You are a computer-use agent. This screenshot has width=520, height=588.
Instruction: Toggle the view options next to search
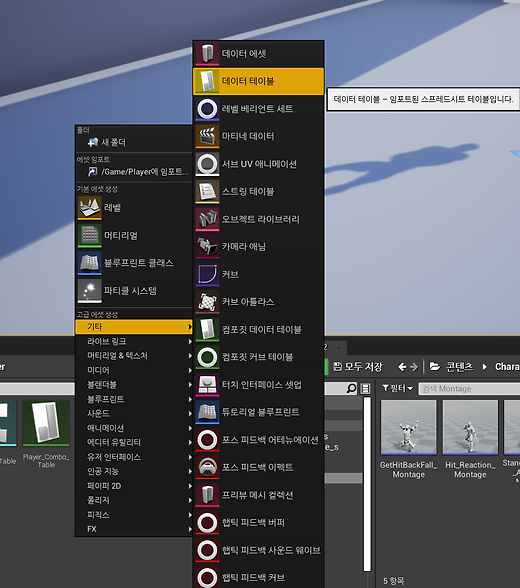[365, 388]
